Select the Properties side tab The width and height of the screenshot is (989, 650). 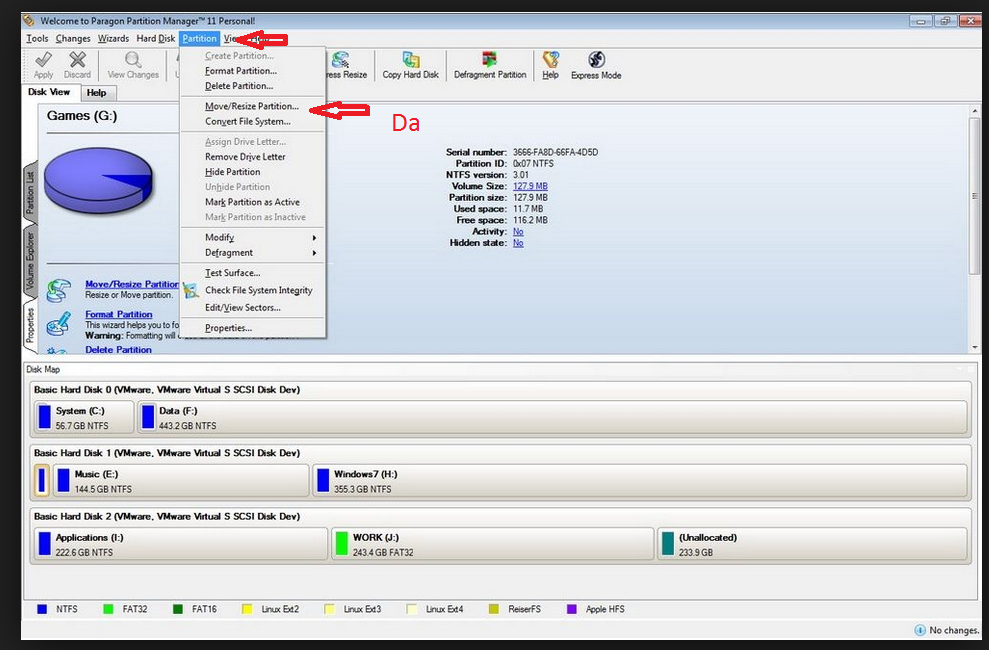pos(30,325)
